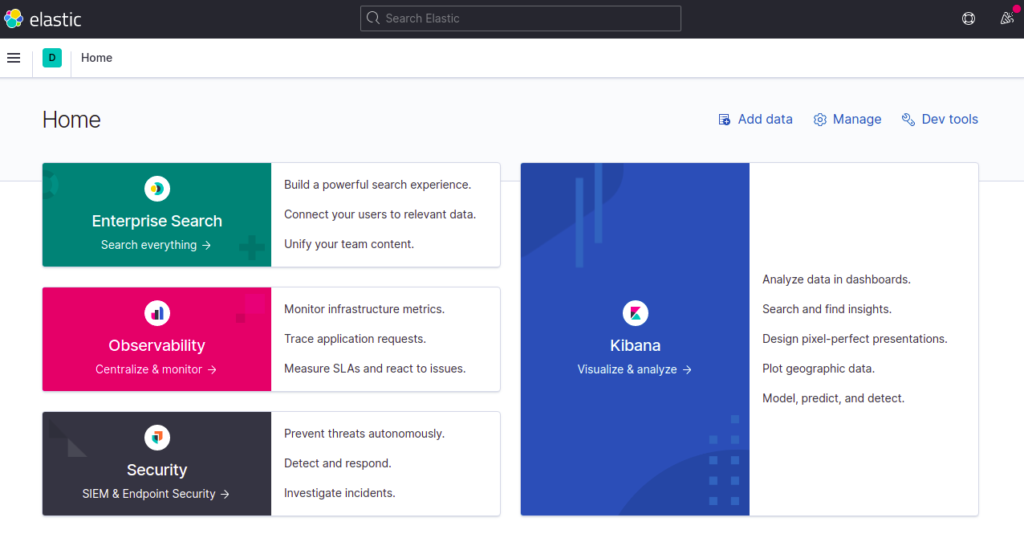Open the help menu lifebuoy icon
The width and height of the screenshot is (1024, 538).
click(x=968, y=19)
